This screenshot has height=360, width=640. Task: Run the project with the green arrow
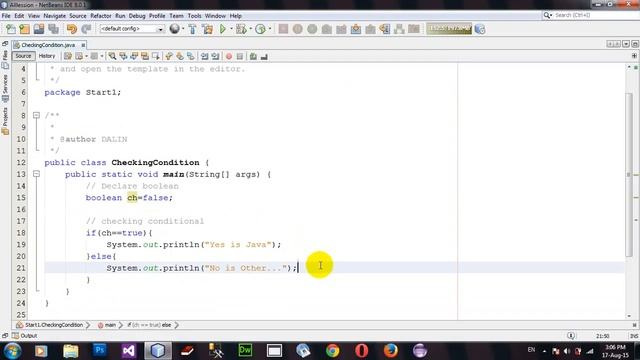click(x=223, y=29)
